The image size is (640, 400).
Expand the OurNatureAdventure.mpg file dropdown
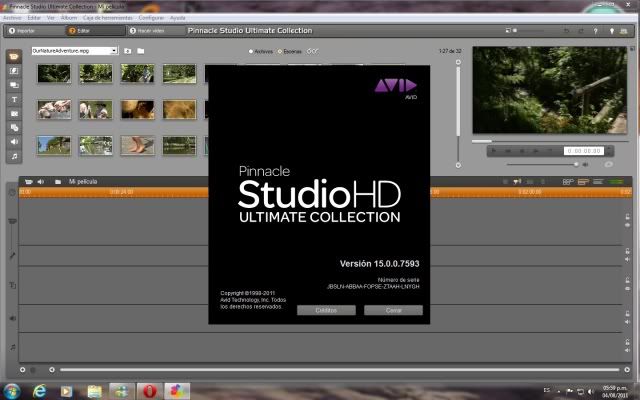[115, 50]
